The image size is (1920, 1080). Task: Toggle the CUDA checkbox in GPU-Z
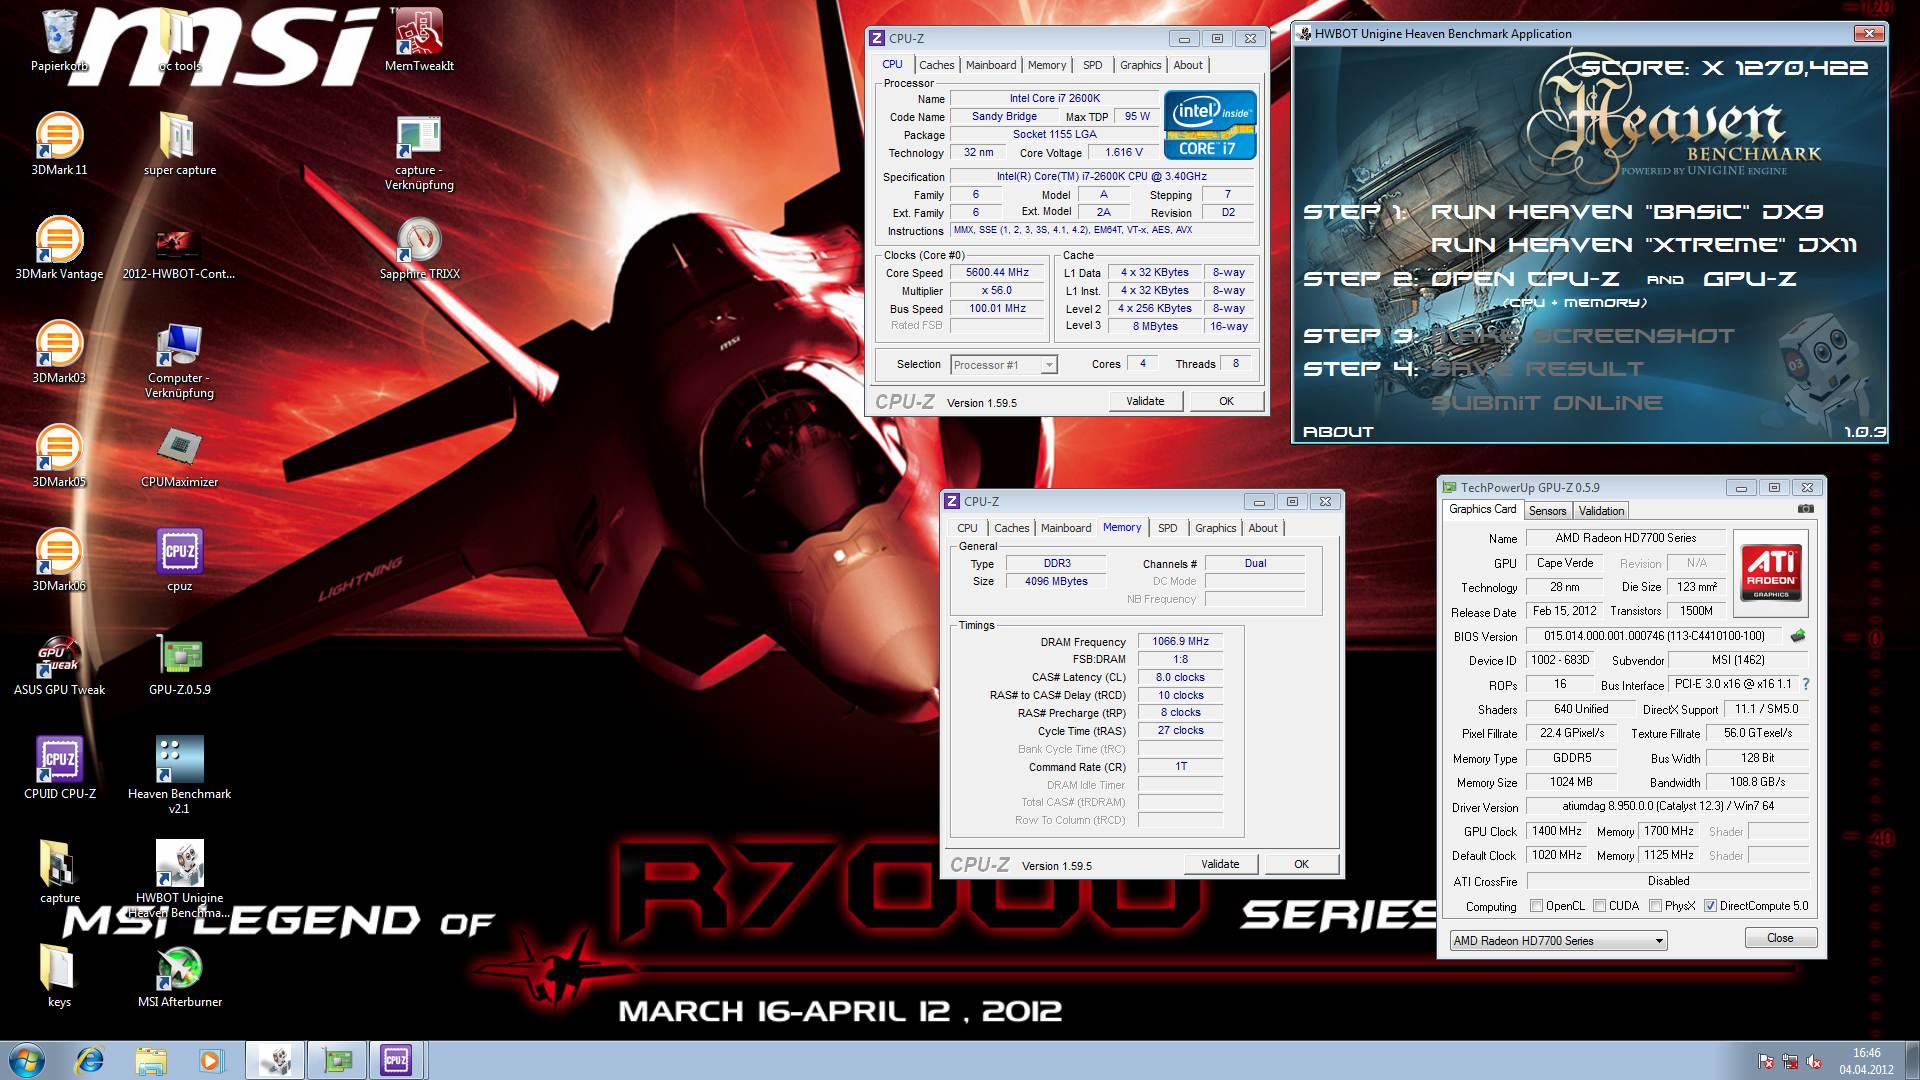coord(1600,906)
